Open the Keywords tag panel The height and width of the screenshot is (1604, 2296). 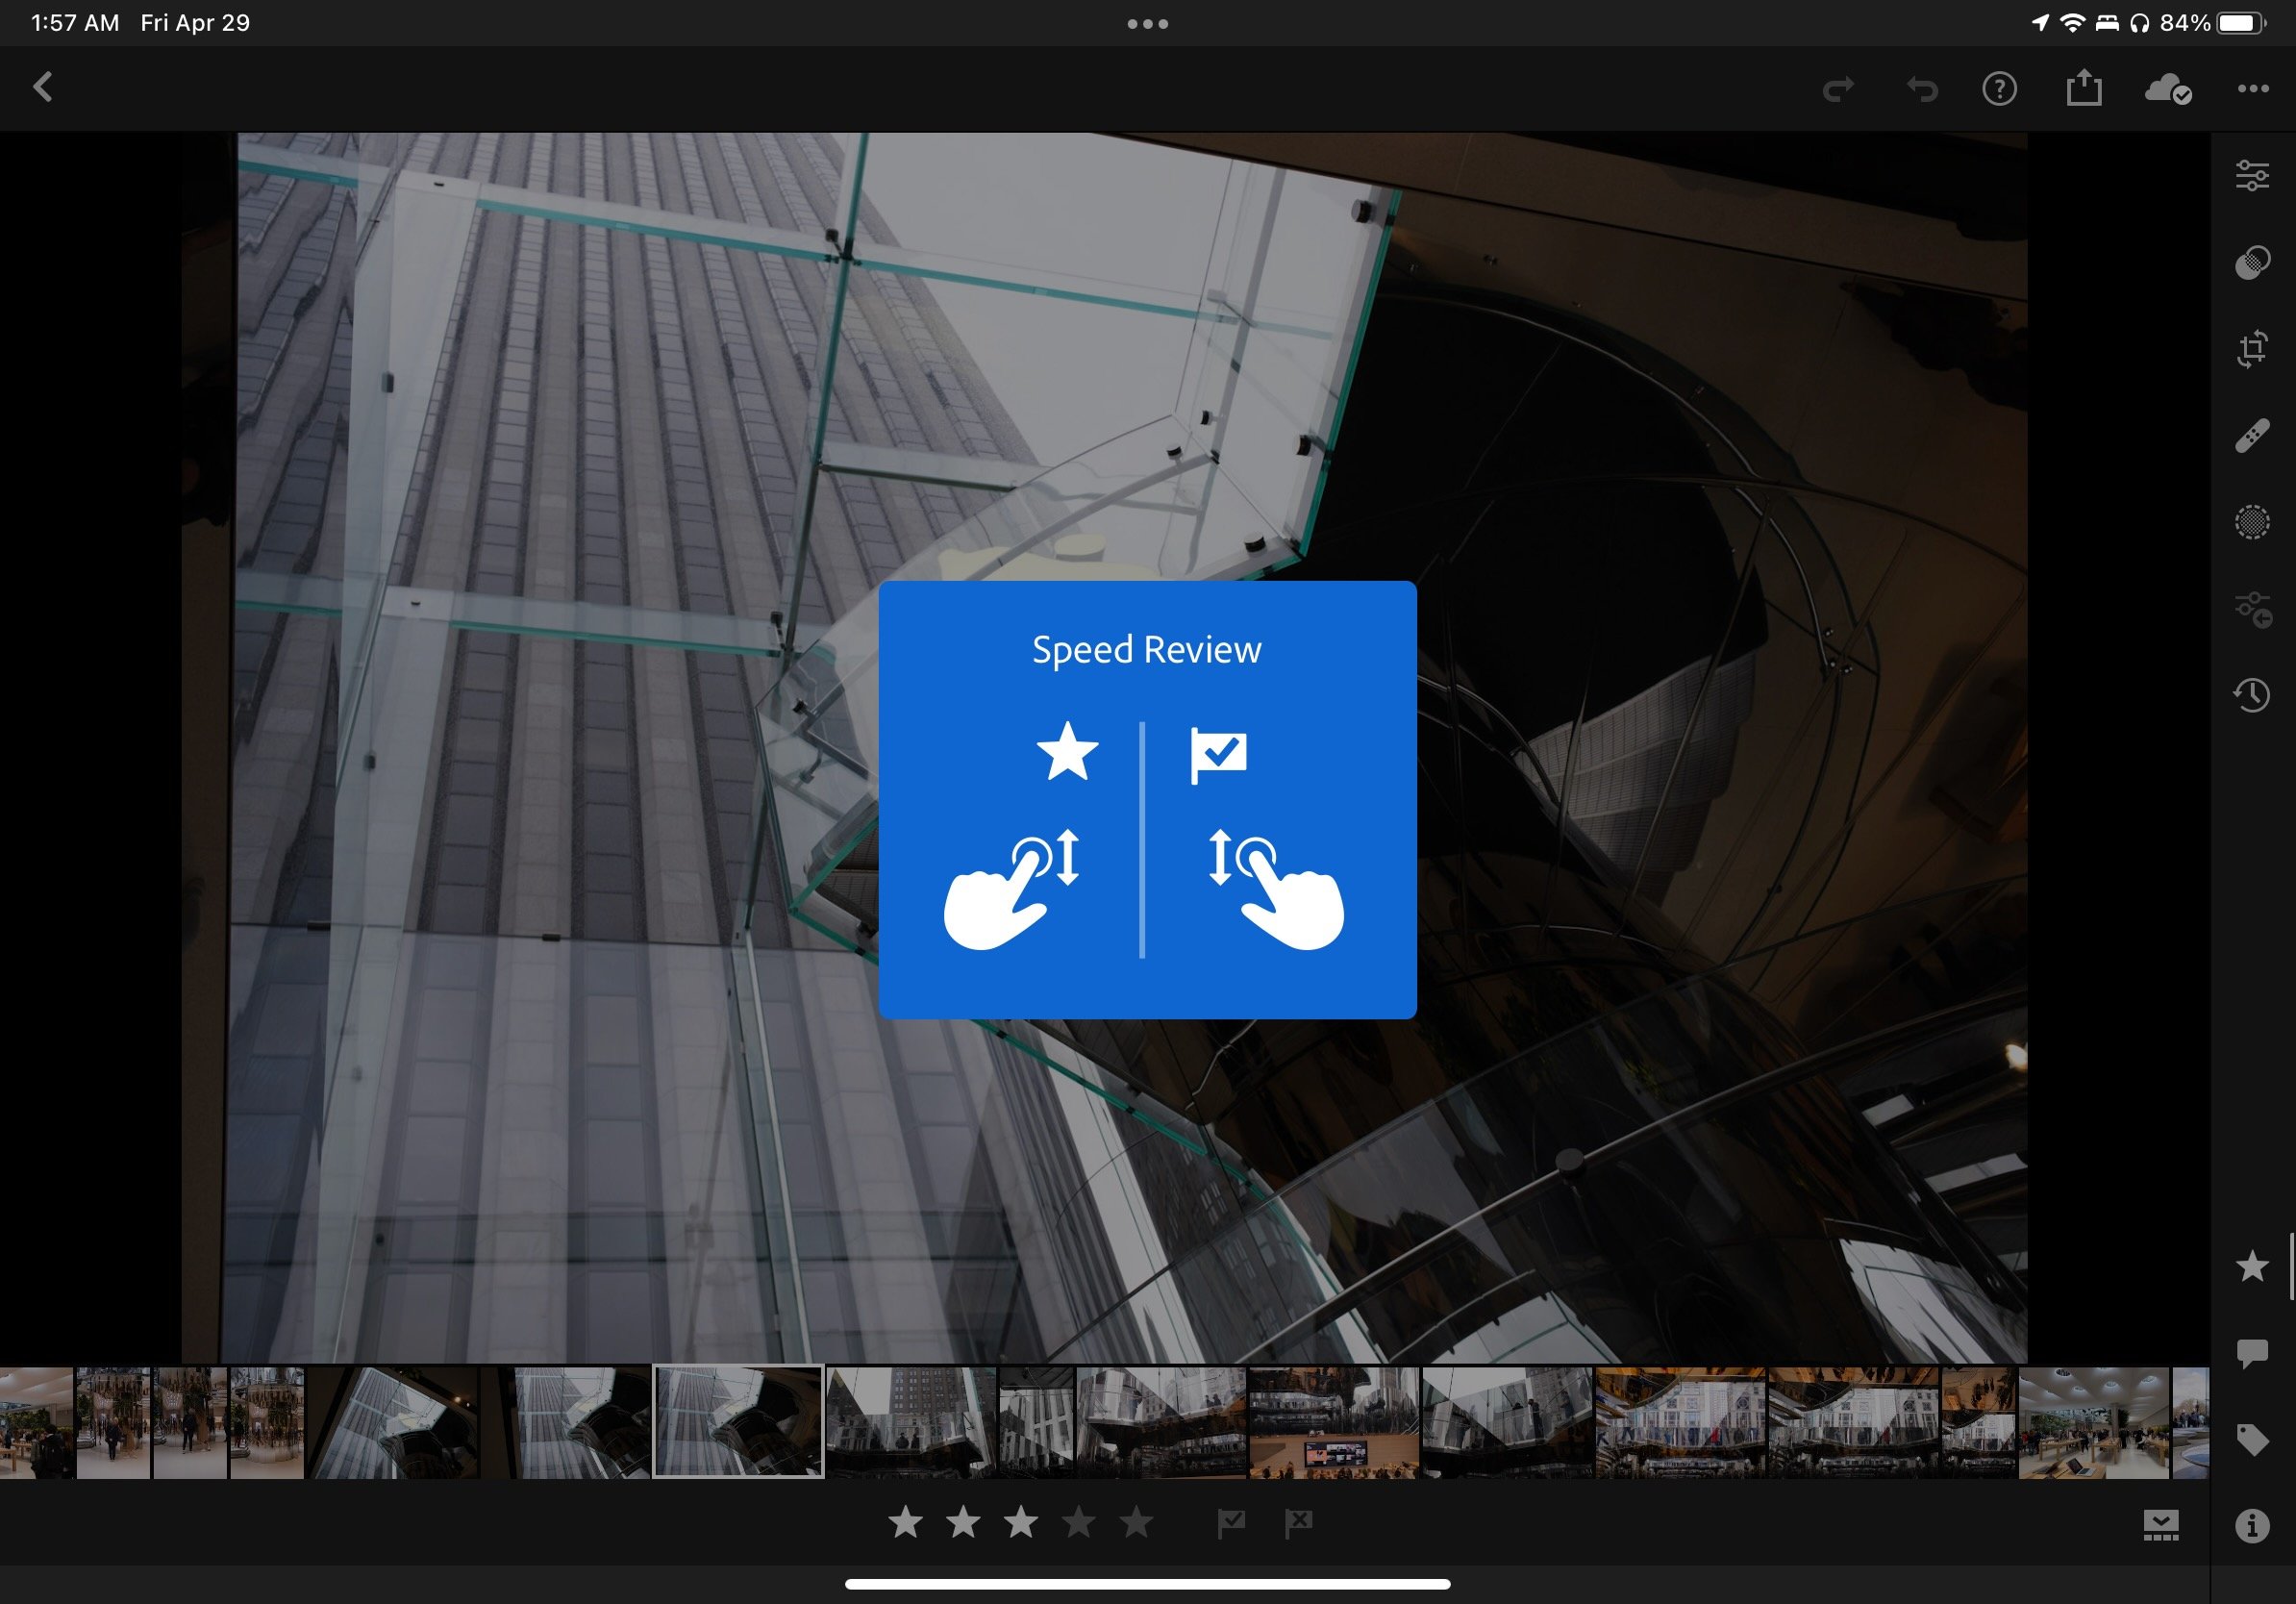[2252, 1440]
